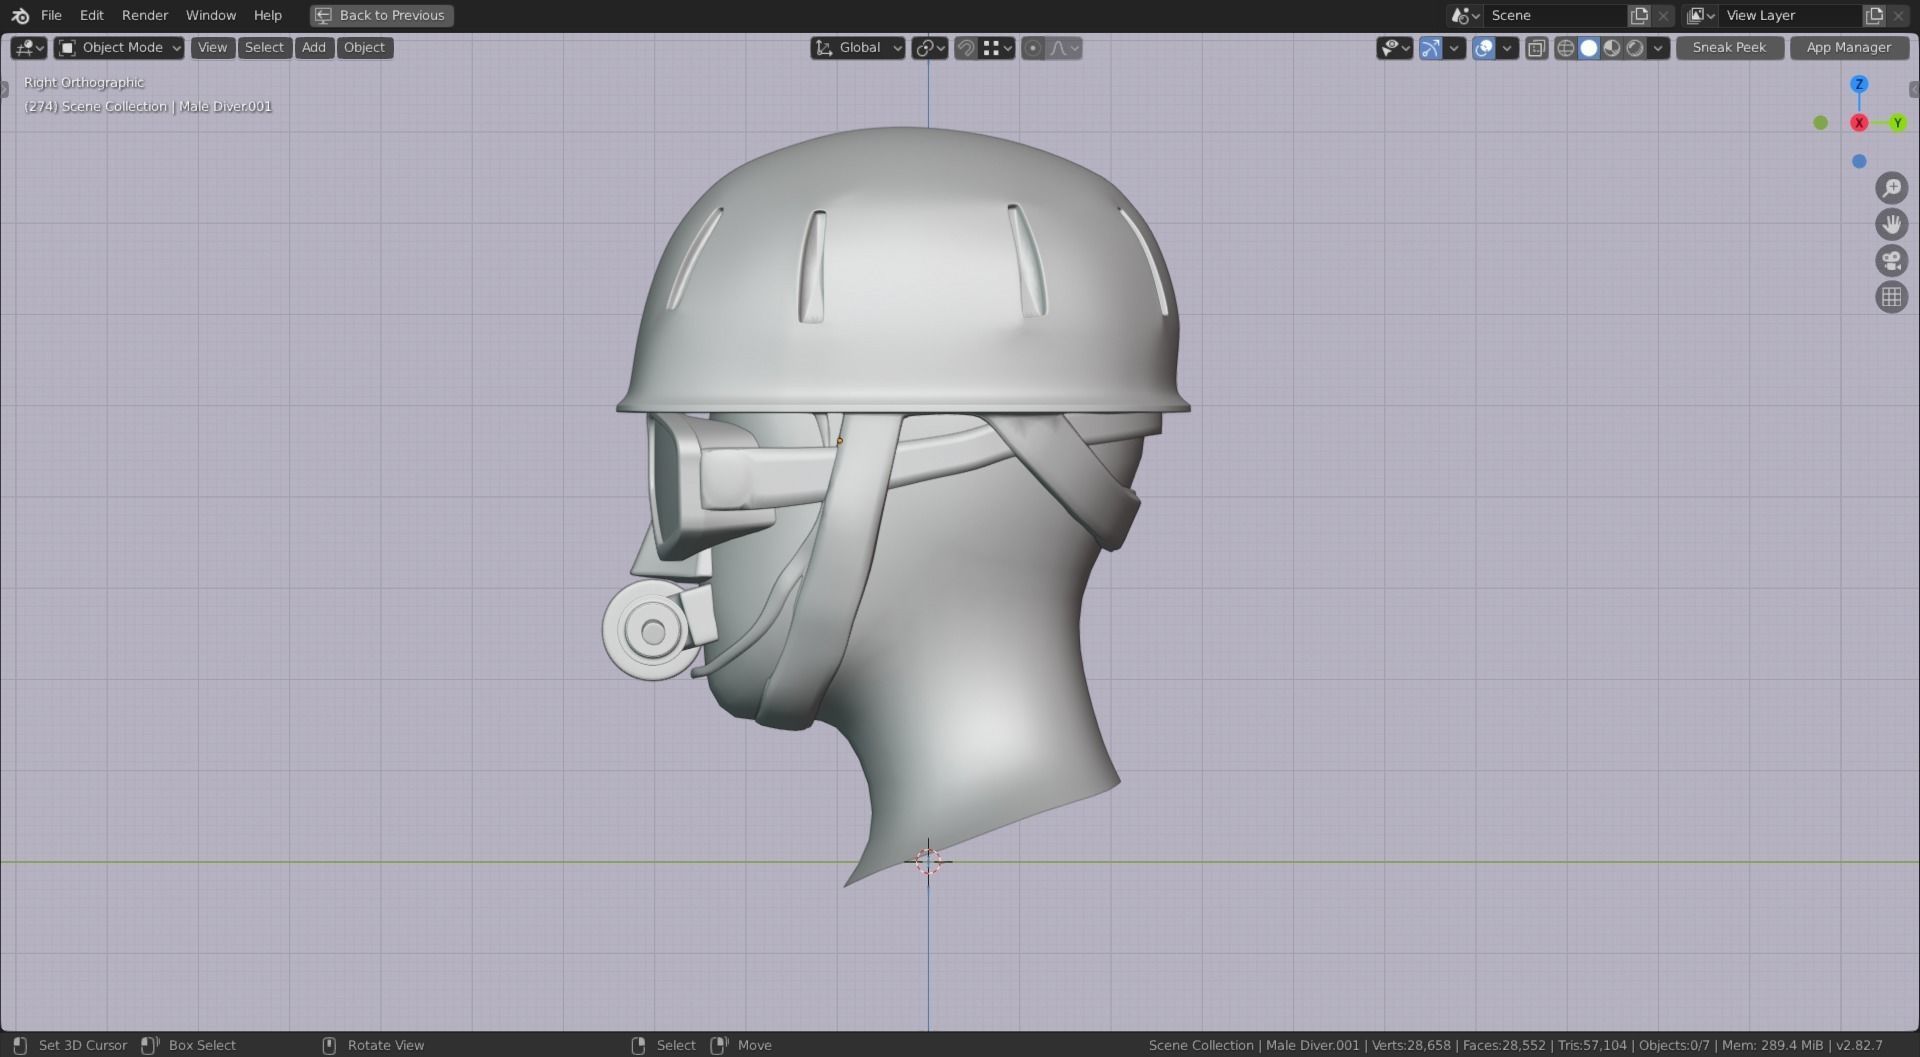Click the "Rotate View" status bar hint
Screen dimensions: 1920x1057
pos(386,1045)
